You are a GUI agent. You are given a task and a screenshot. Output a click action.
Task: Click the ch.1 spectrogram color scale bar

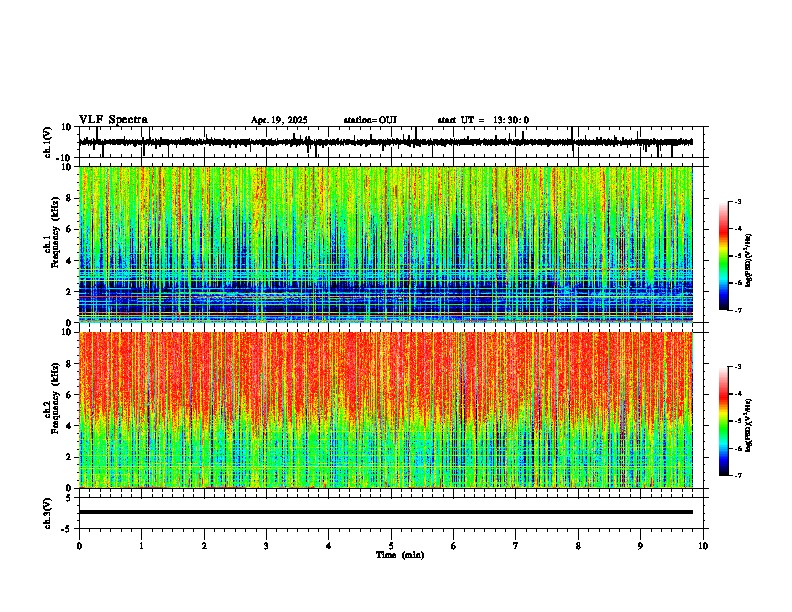click(x=724, y=256)
